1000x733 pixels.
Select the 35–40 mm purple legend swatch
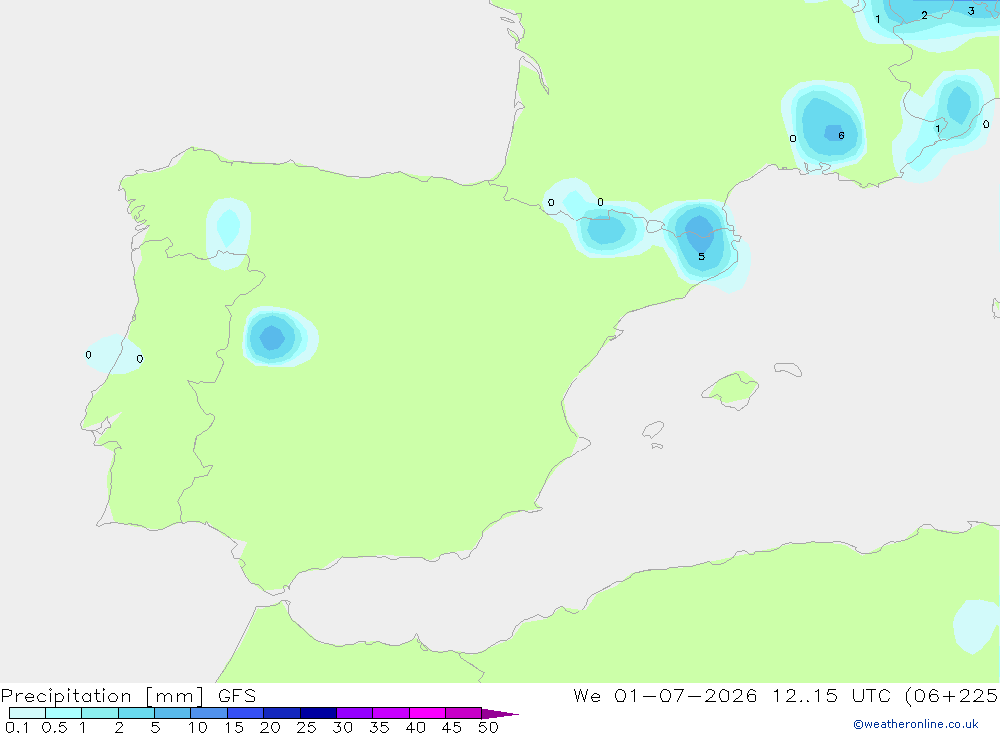(x=390, y=713)
